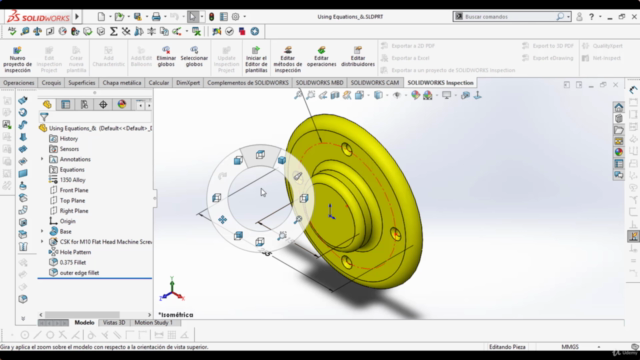Click Pan arrows in the view wheel
This screenshot has height=360, width=640.
coord(222,220)
